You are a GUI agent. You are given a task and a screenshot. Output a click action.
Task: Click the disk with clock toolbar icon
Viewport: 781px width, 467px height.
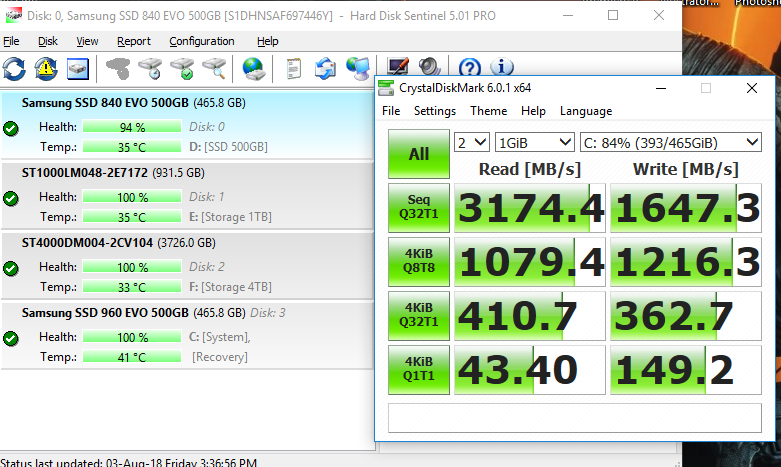click(150, 69)
